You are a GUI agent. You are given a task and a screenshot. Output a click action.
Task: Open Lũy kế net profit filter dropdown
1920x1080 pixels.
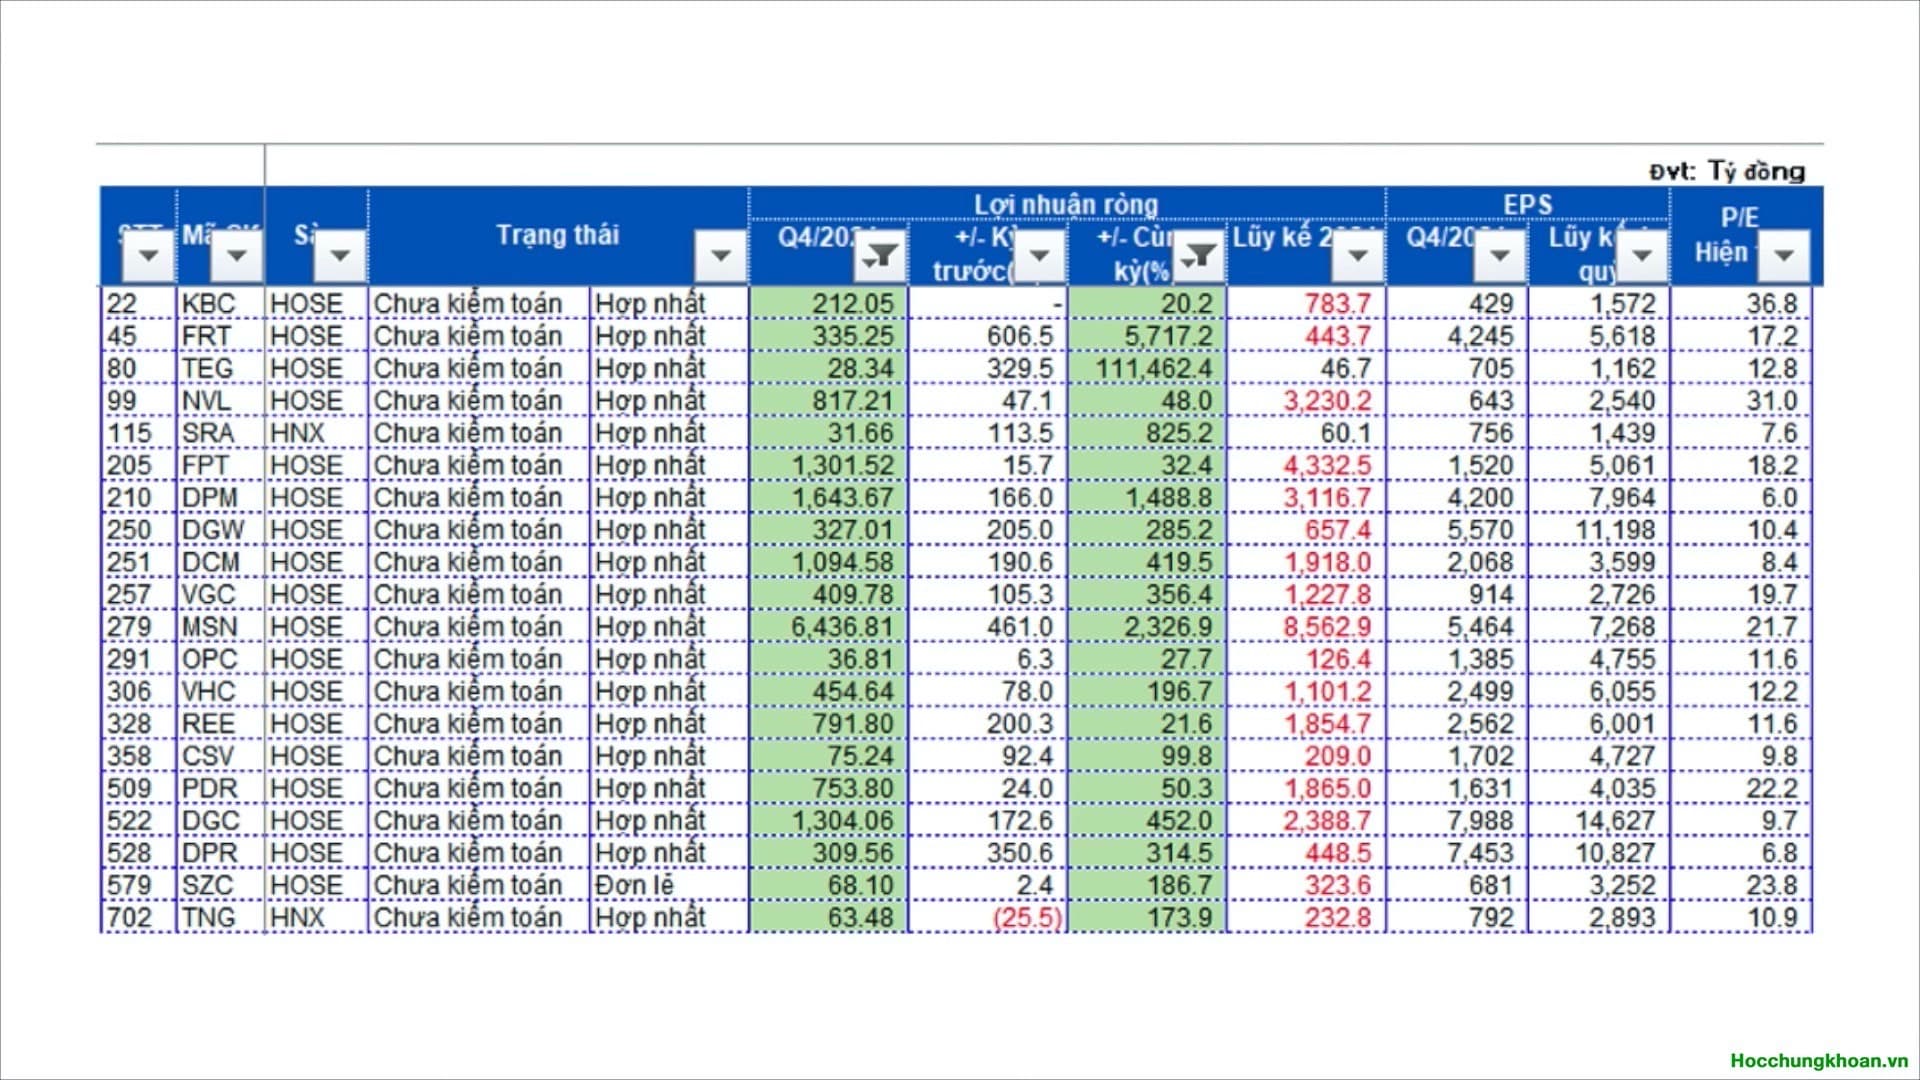click(1357, 256)
